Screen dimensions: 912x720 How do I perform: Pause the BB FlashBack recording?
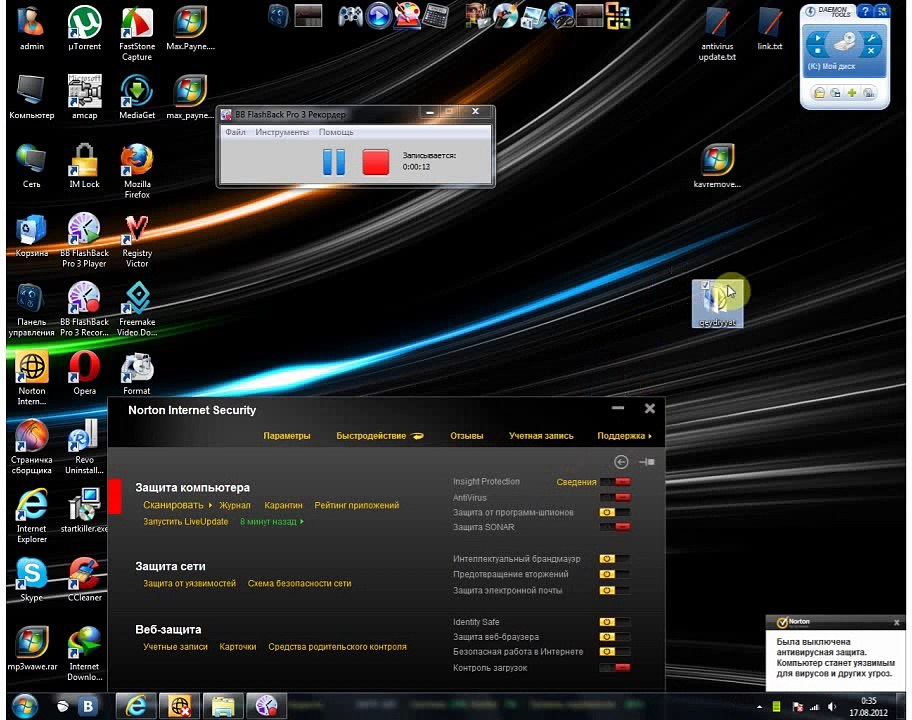pyautogui.click(x=334, y=161)
